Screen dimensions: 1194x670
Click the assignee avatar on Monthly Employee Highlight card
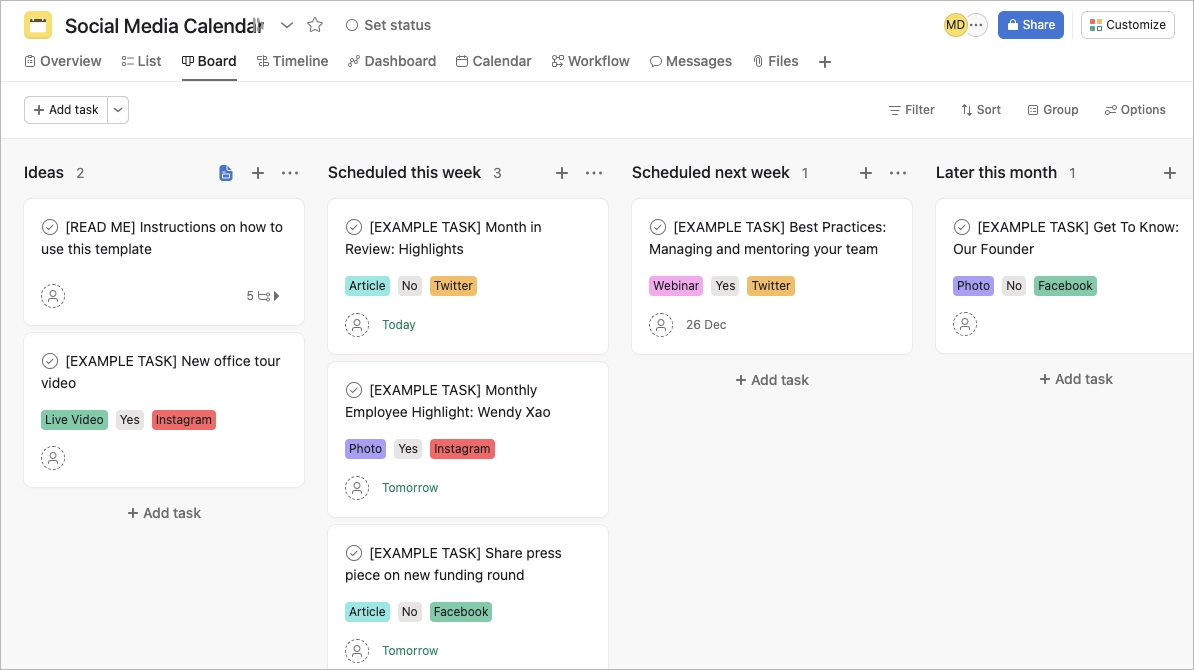357,488
